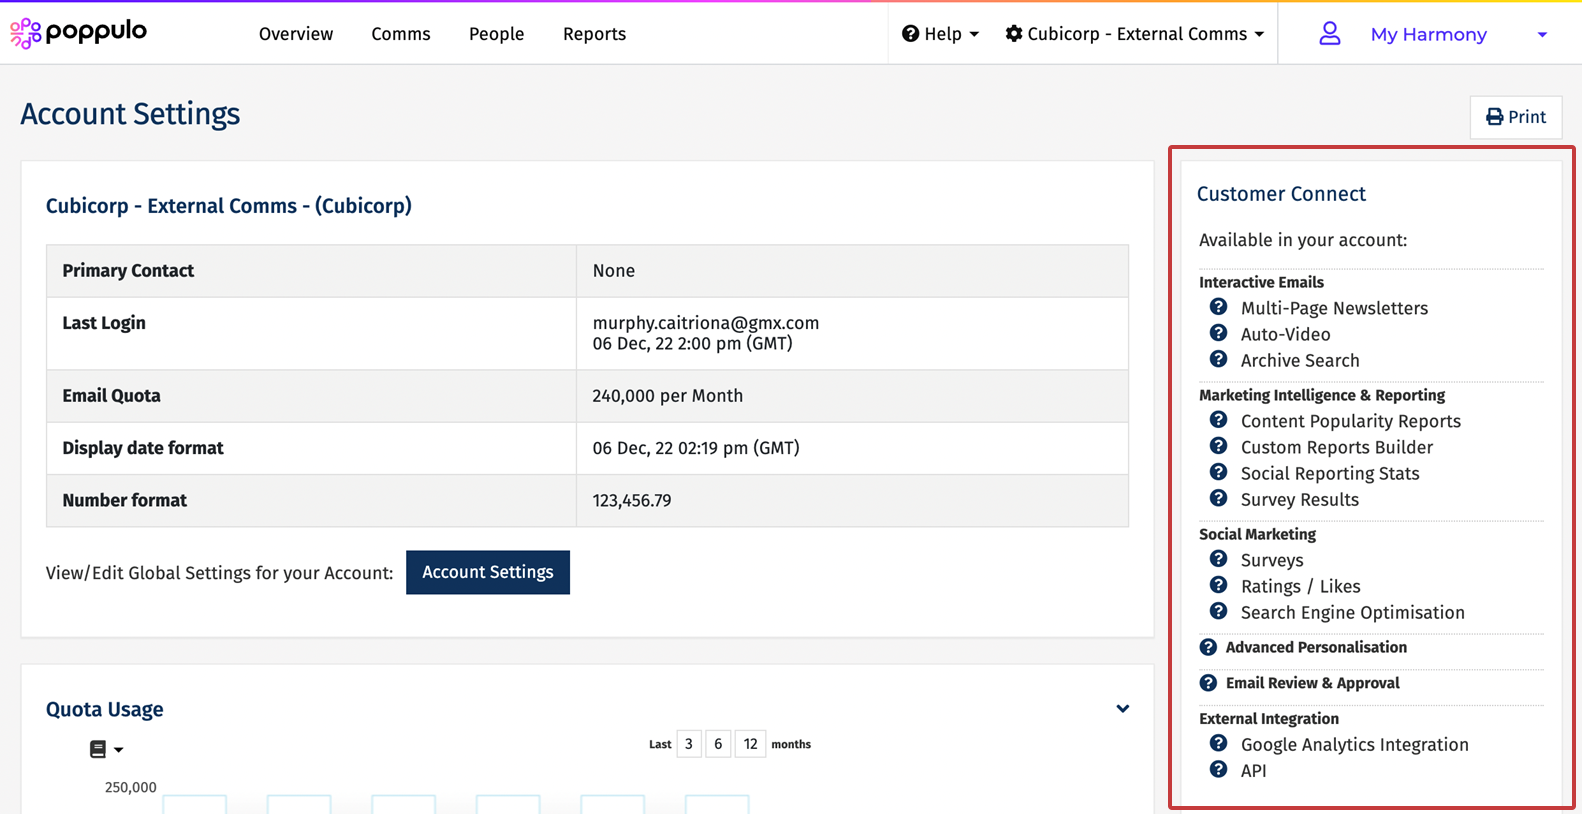Click help icon next to Auto-Video

click(x=1218, y=333)
